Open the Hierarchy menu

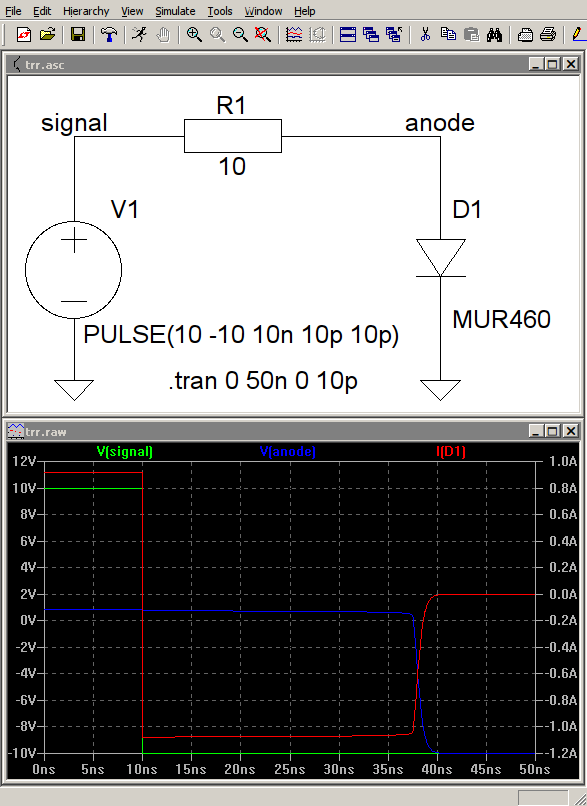click(x=86, y=11)
